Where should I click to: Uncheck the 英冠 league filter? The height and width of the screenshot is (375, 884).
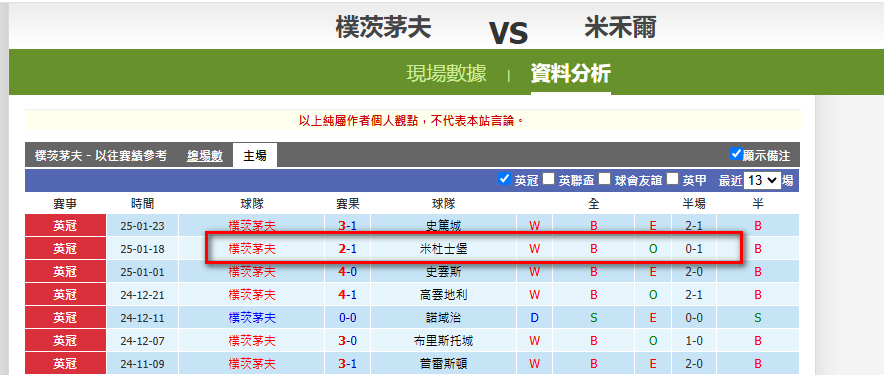coord(505,179)
